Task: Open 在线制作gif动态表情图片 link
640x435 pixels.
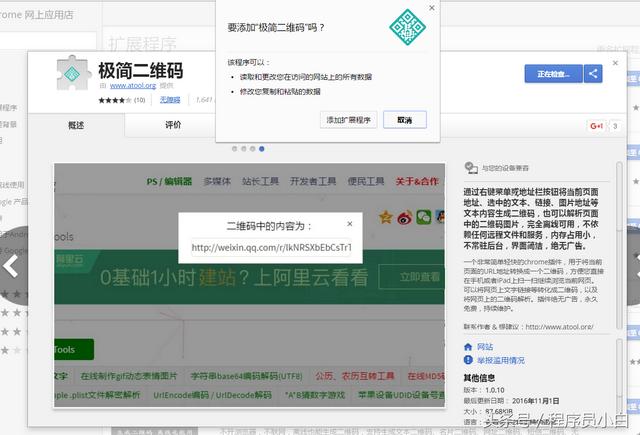Action: coord(129,376)
